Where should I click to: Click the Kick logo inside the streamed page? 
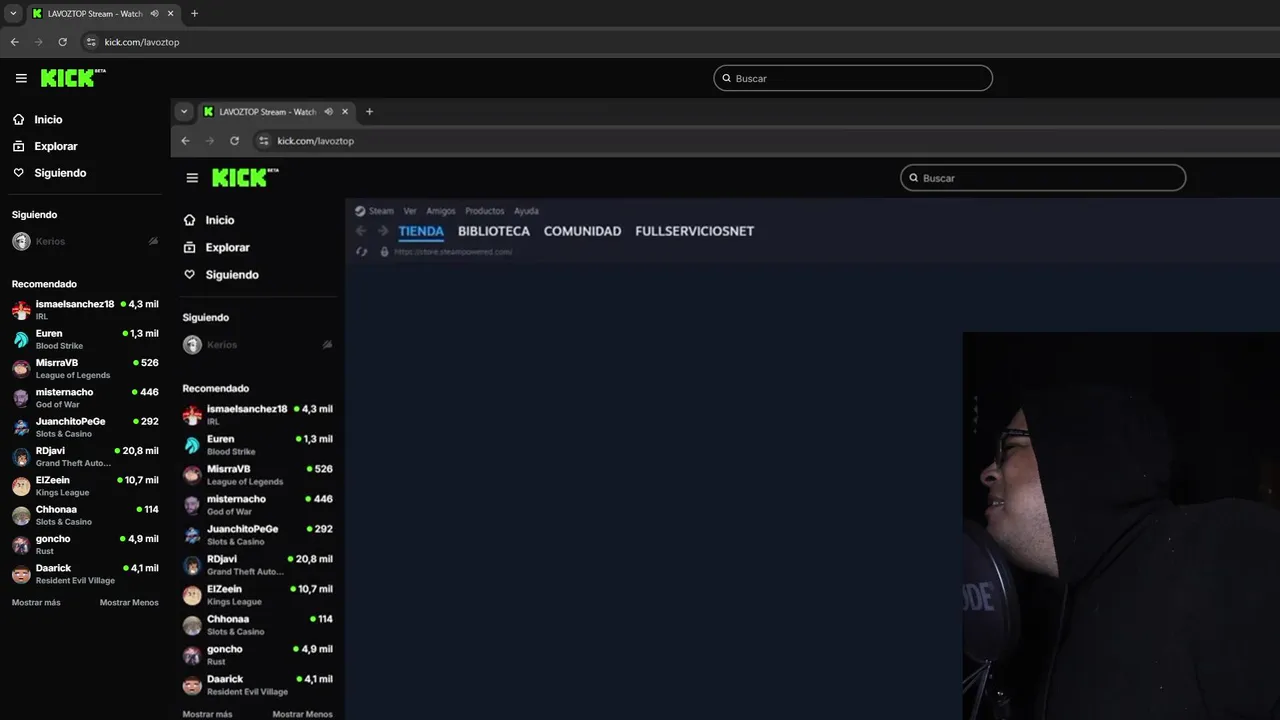click(245, 178)
